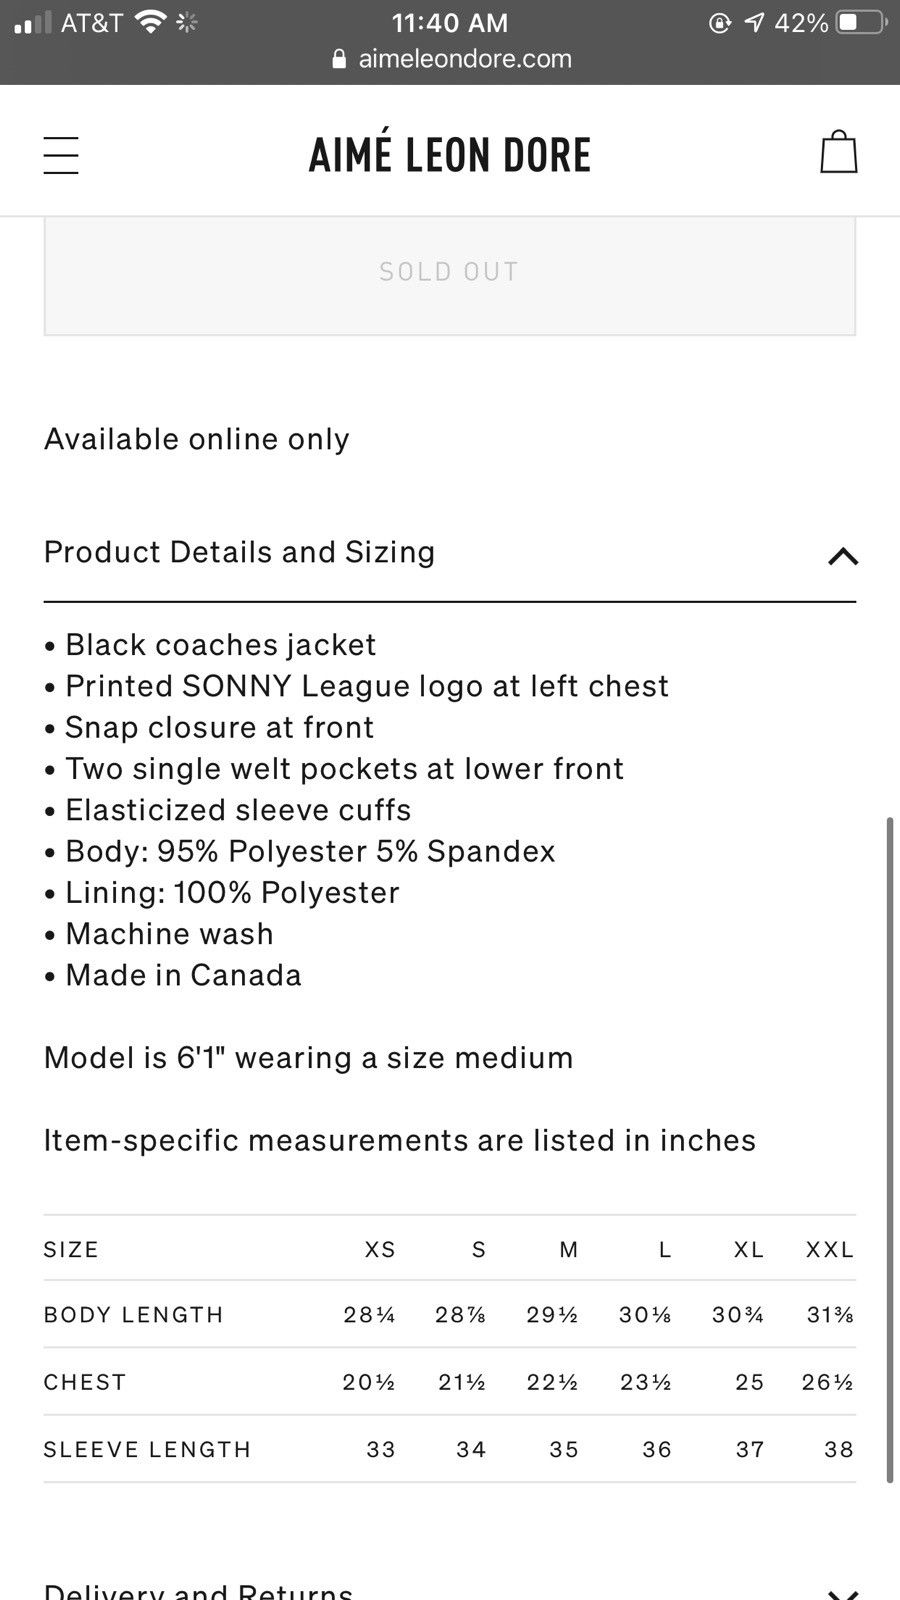Viewport: 900px width, 1600px height.
Task: Click the page scrollbar on right edge
Action: click(889, 1150)
